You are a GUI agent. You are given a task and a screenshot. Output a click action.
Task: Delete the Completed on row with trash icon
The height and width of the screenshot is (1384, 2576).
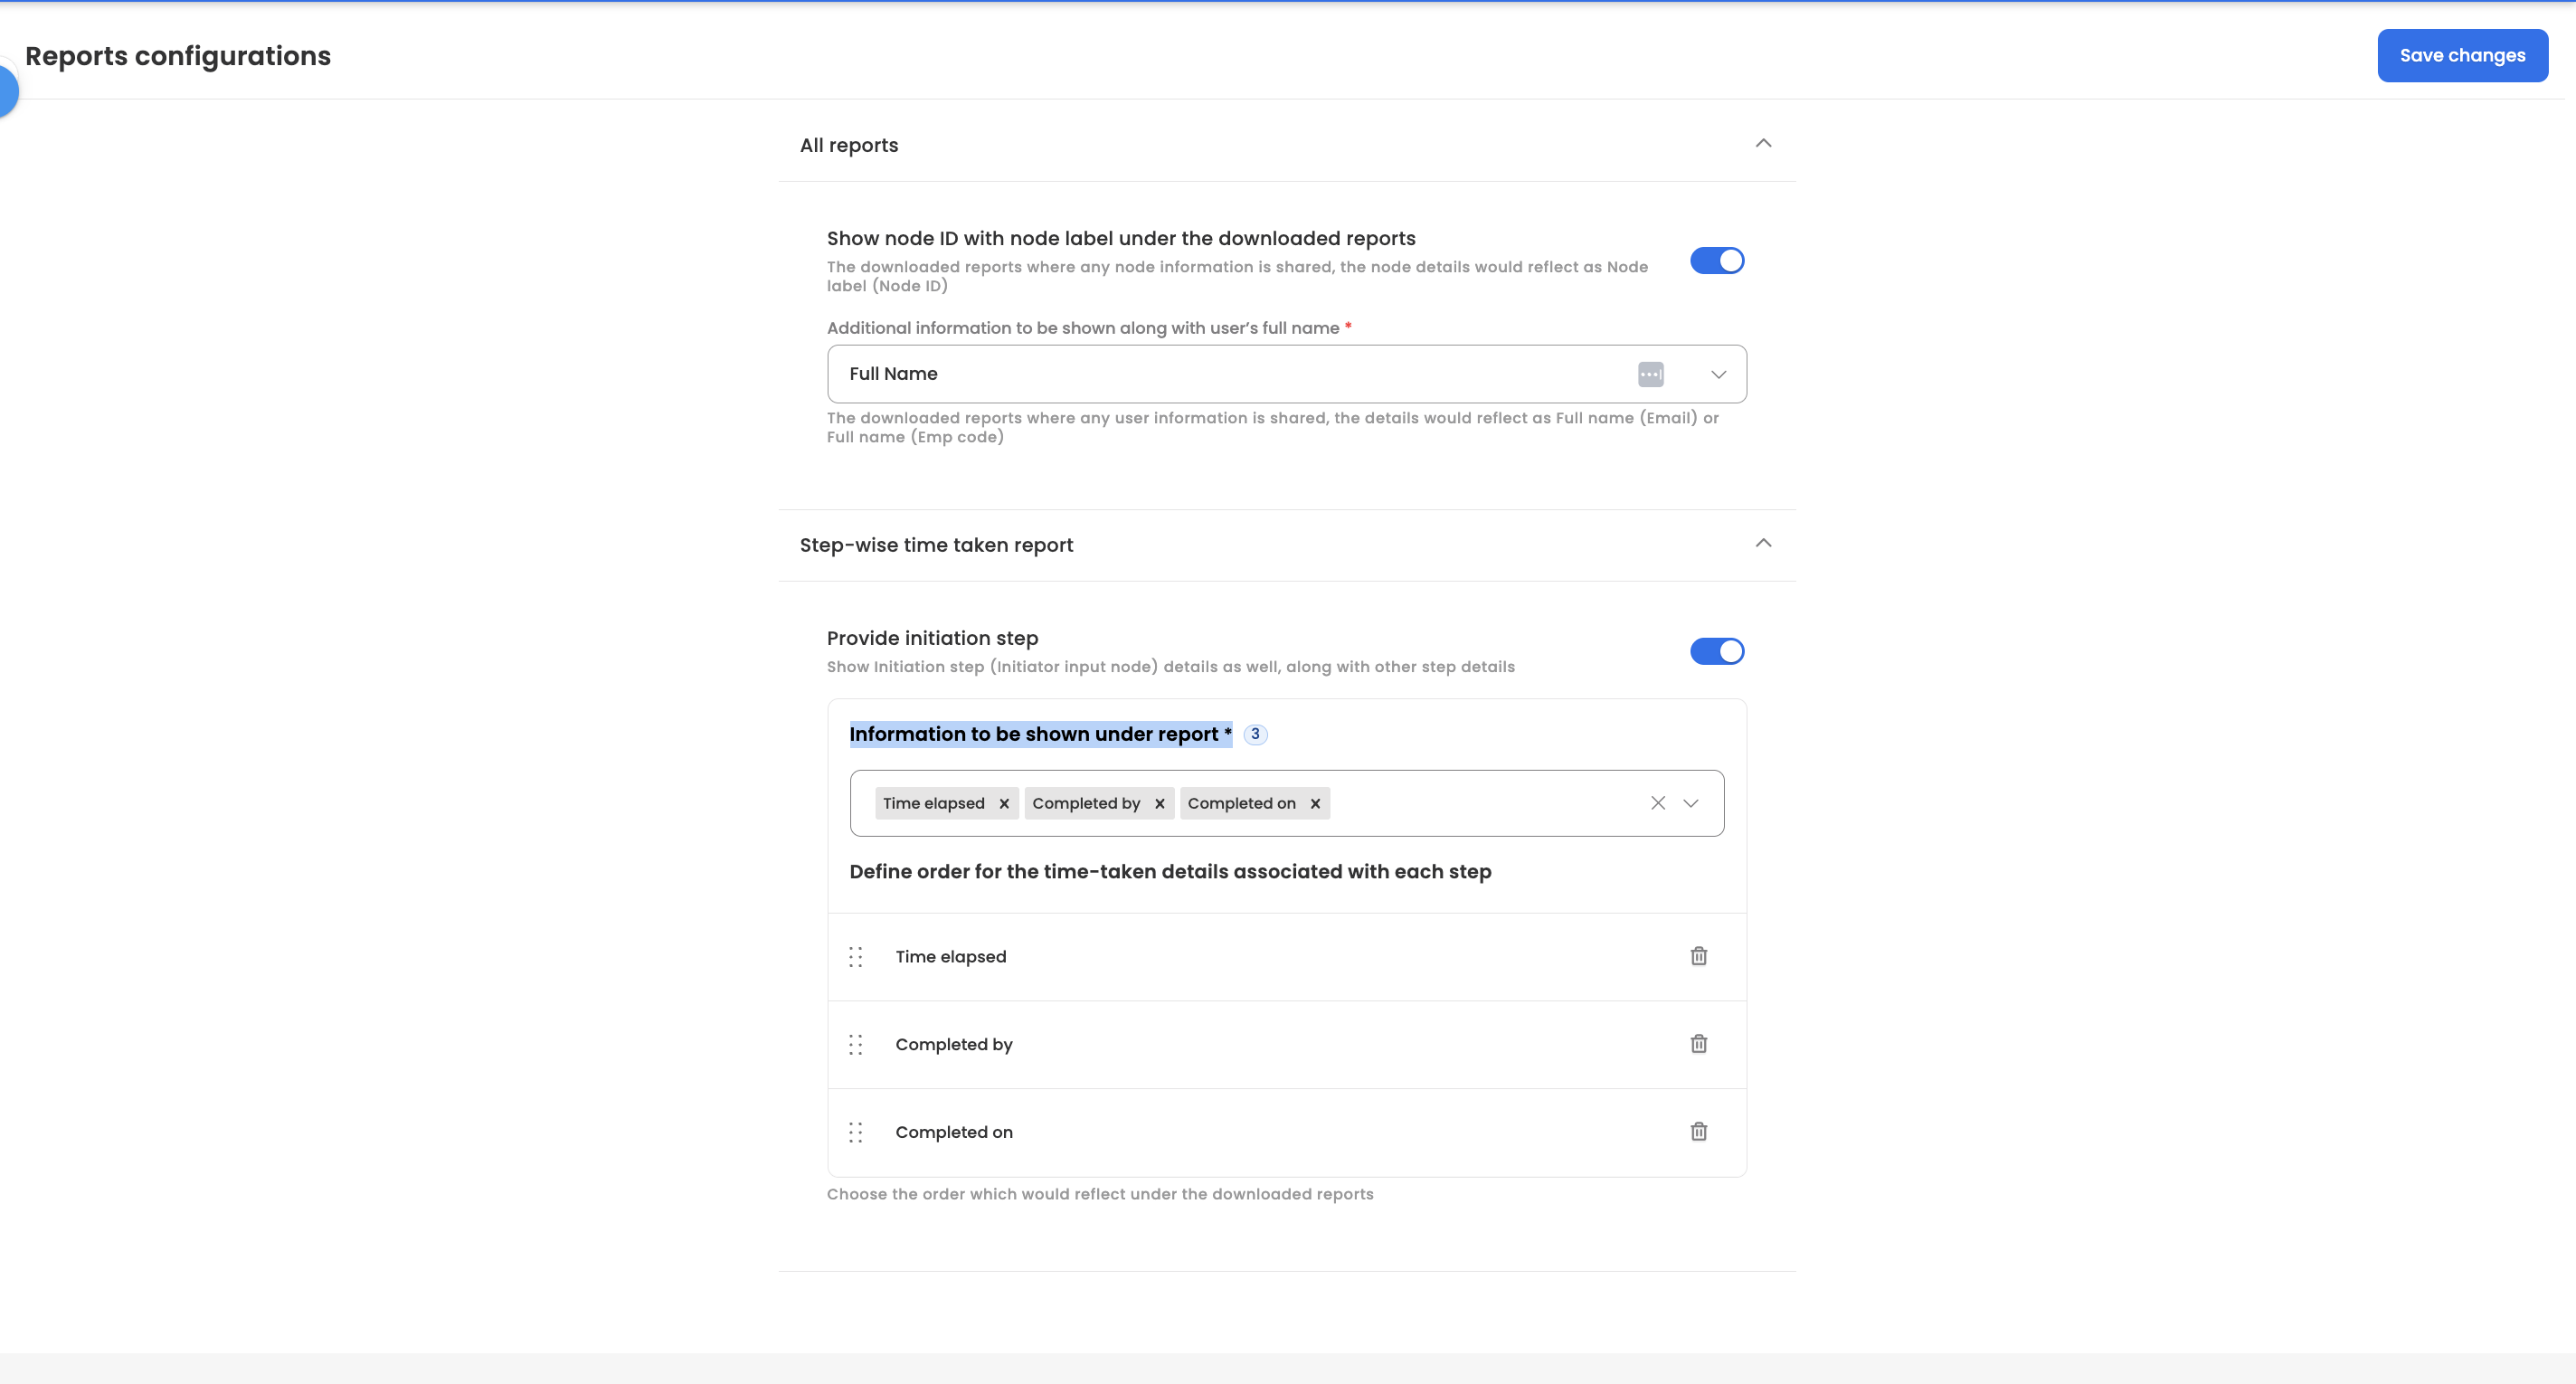click(1698, 1131)
